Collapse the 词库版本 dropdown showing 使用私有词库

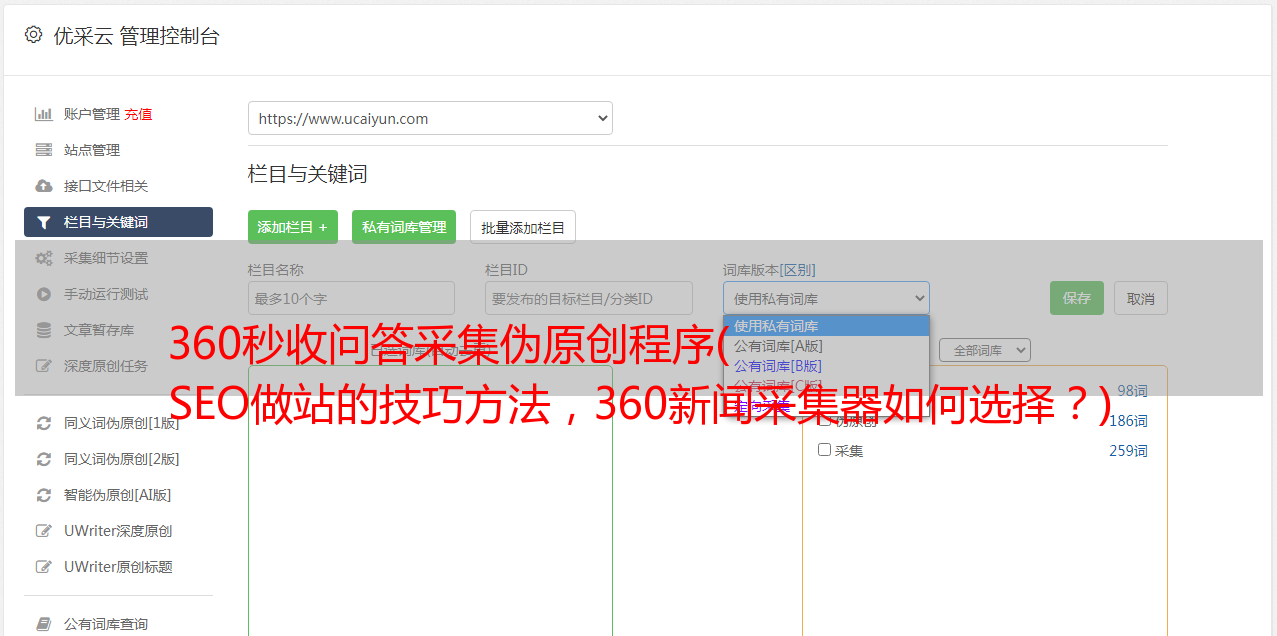[826, 298]
